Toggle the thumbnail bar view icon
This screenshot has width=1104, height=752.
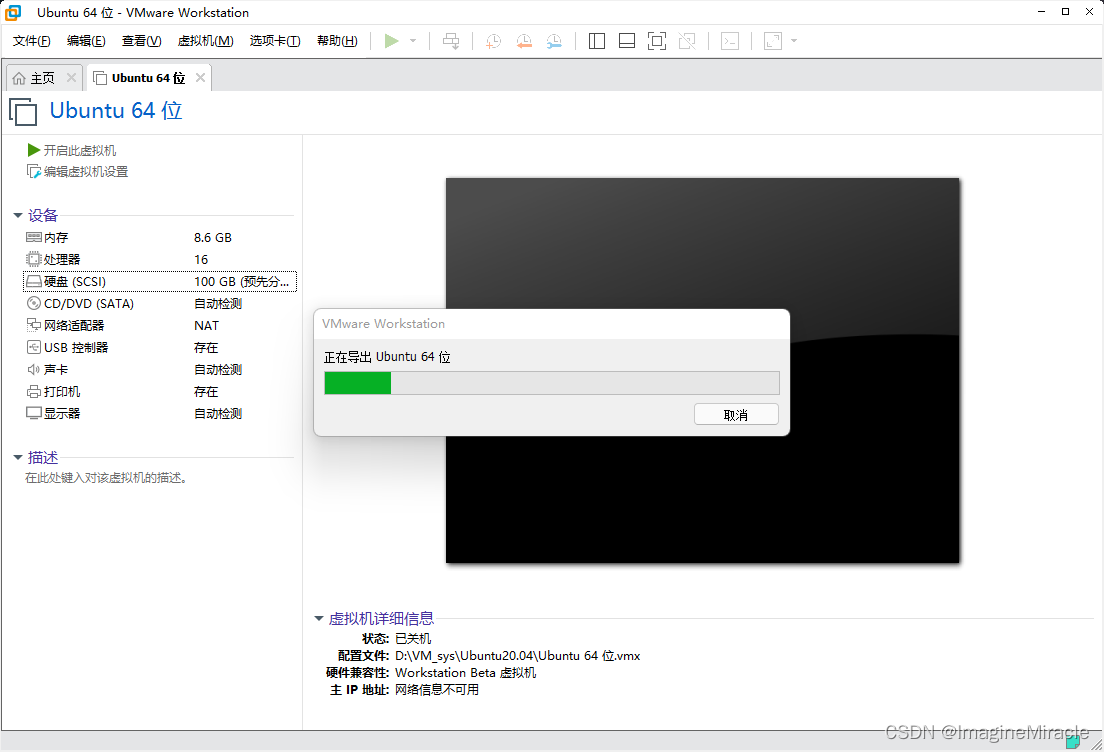click(x=627, y=41)
